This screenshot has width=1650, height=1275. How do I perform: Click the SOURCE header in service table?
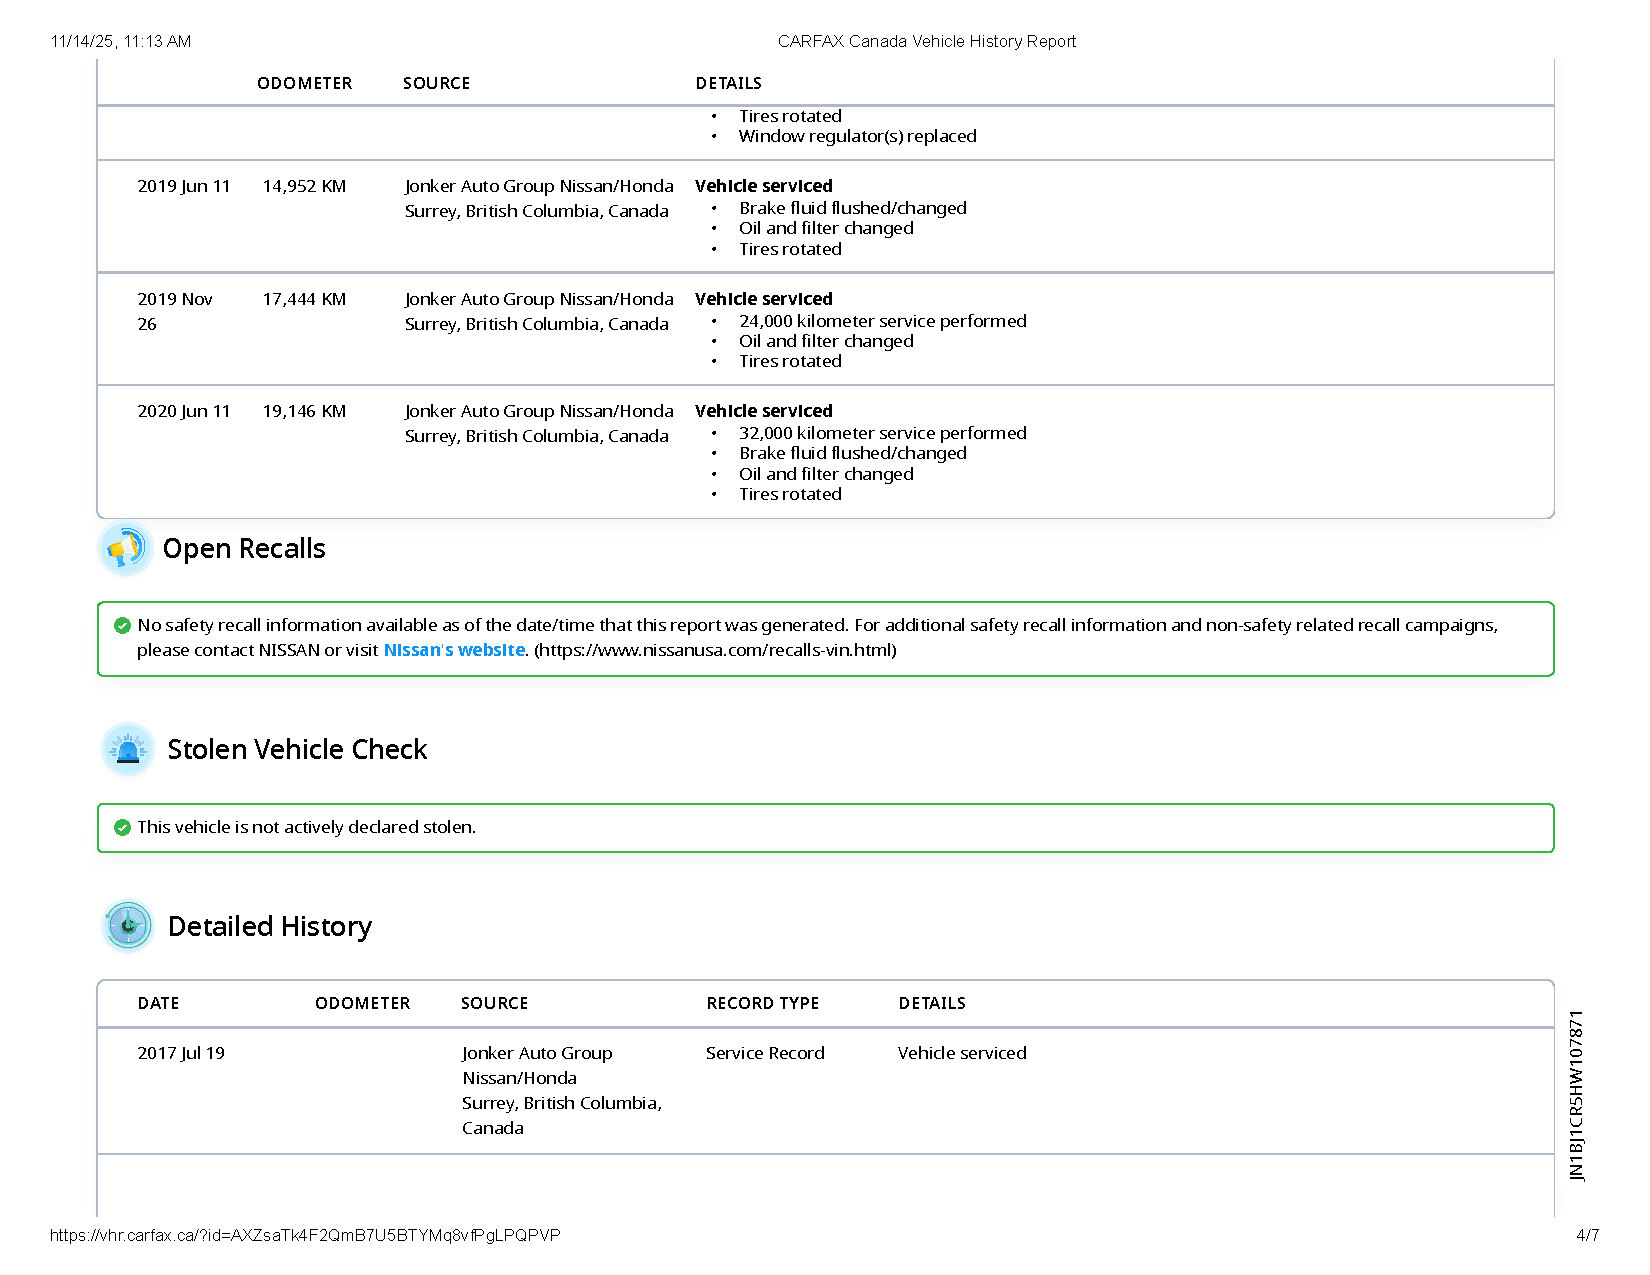coord(436,84)
